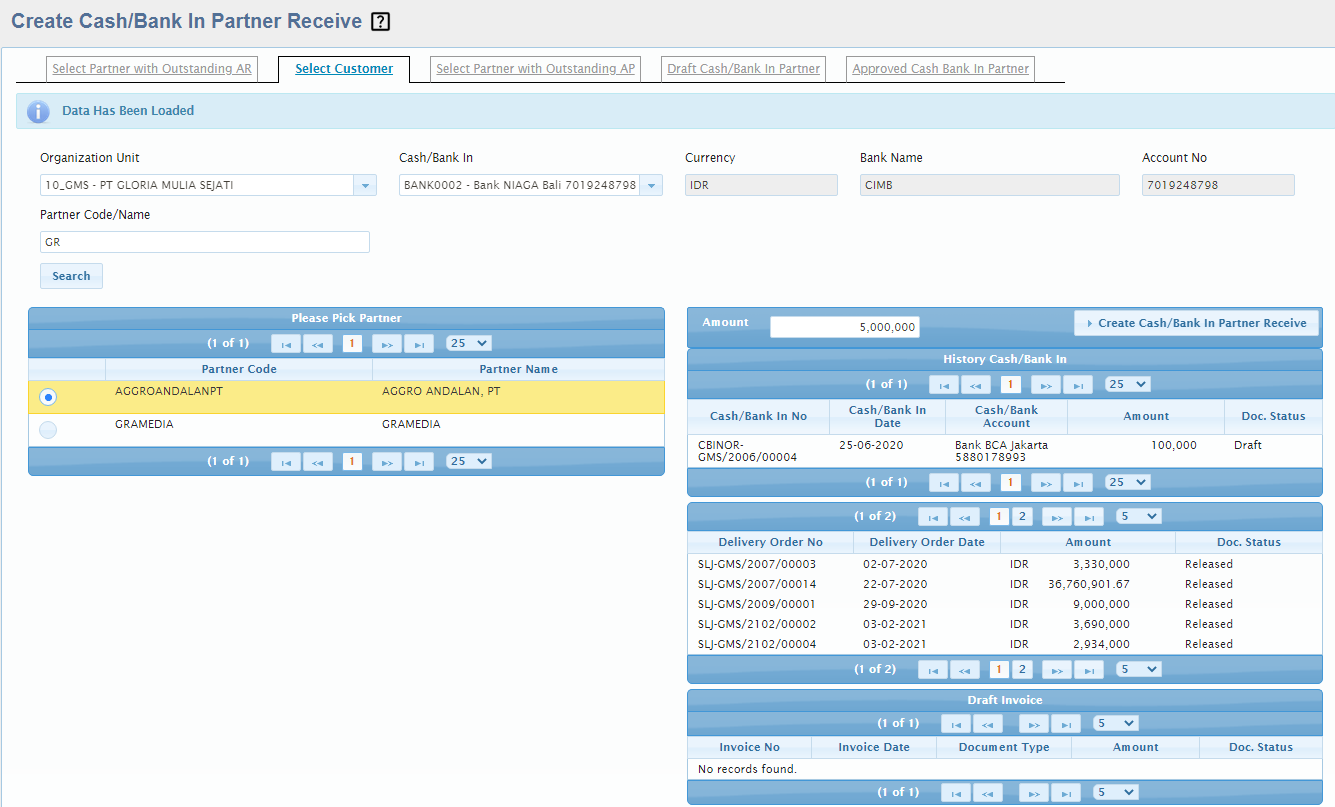Click Delivery Order Date column header
1335x807 pixels.
point(927,542)
